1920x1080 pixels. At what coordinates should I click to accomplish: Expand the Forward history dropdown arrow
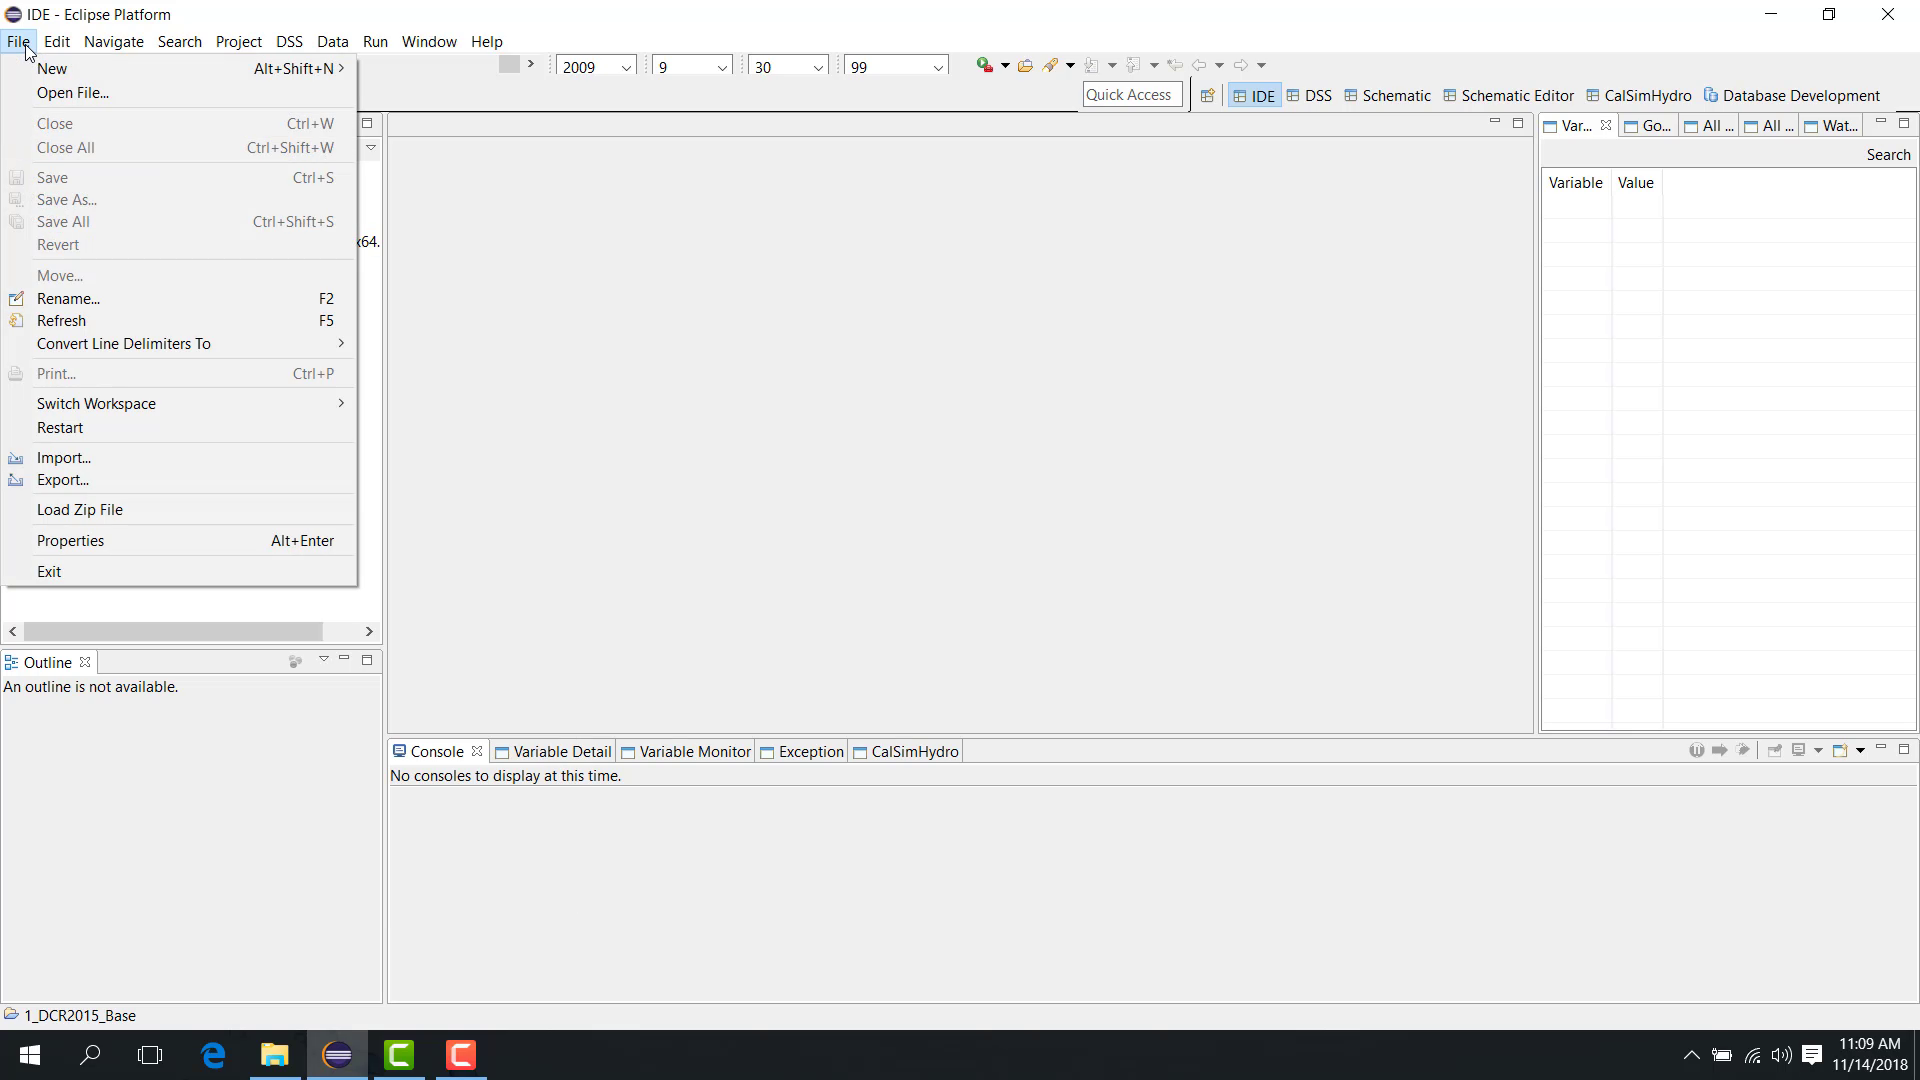tap(1261, 65)
